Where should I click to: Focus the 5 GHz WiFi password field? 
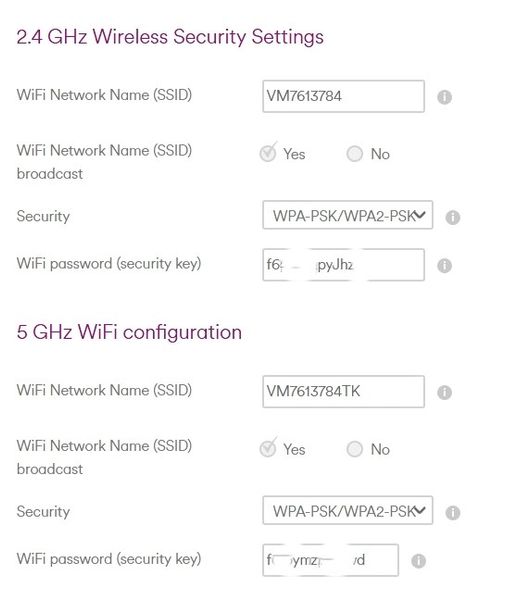(330, 560)
